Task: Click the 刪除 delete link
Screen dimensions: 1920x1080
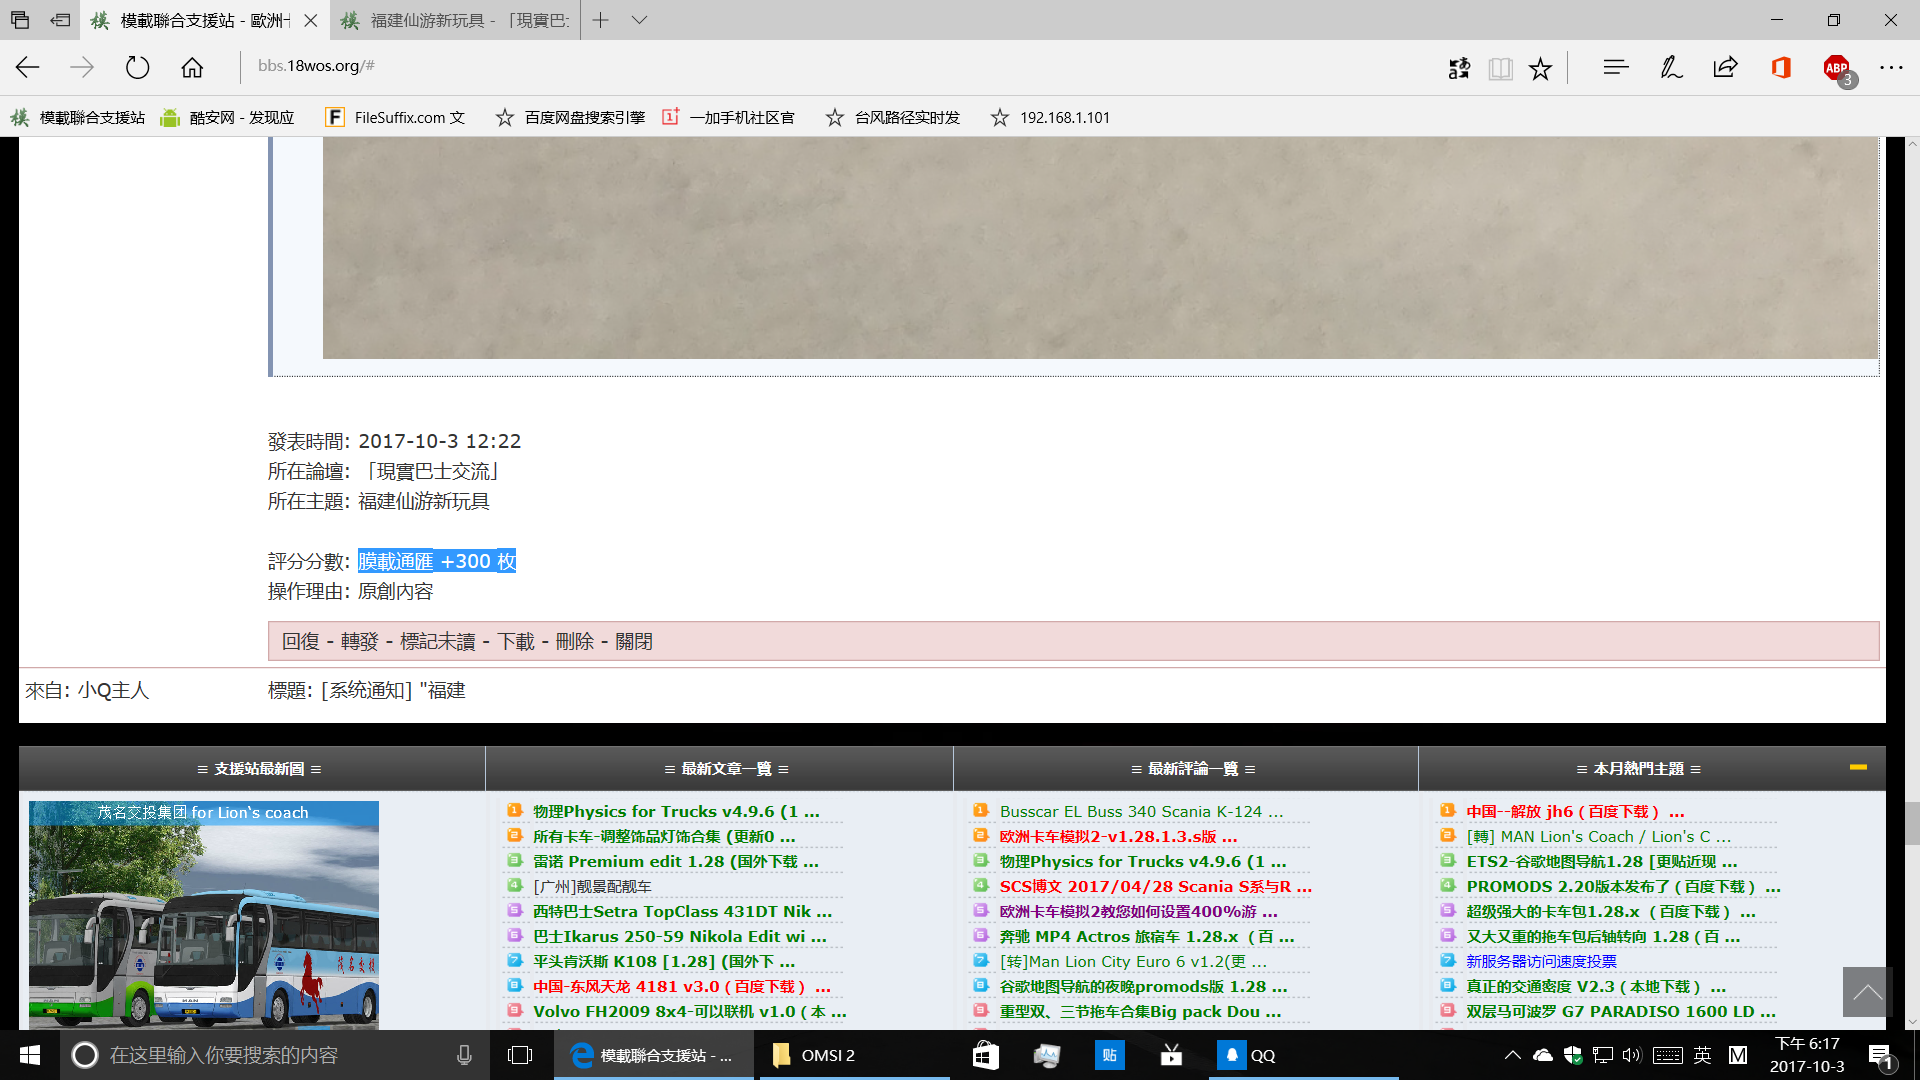Action: click(x=574, y=641)
